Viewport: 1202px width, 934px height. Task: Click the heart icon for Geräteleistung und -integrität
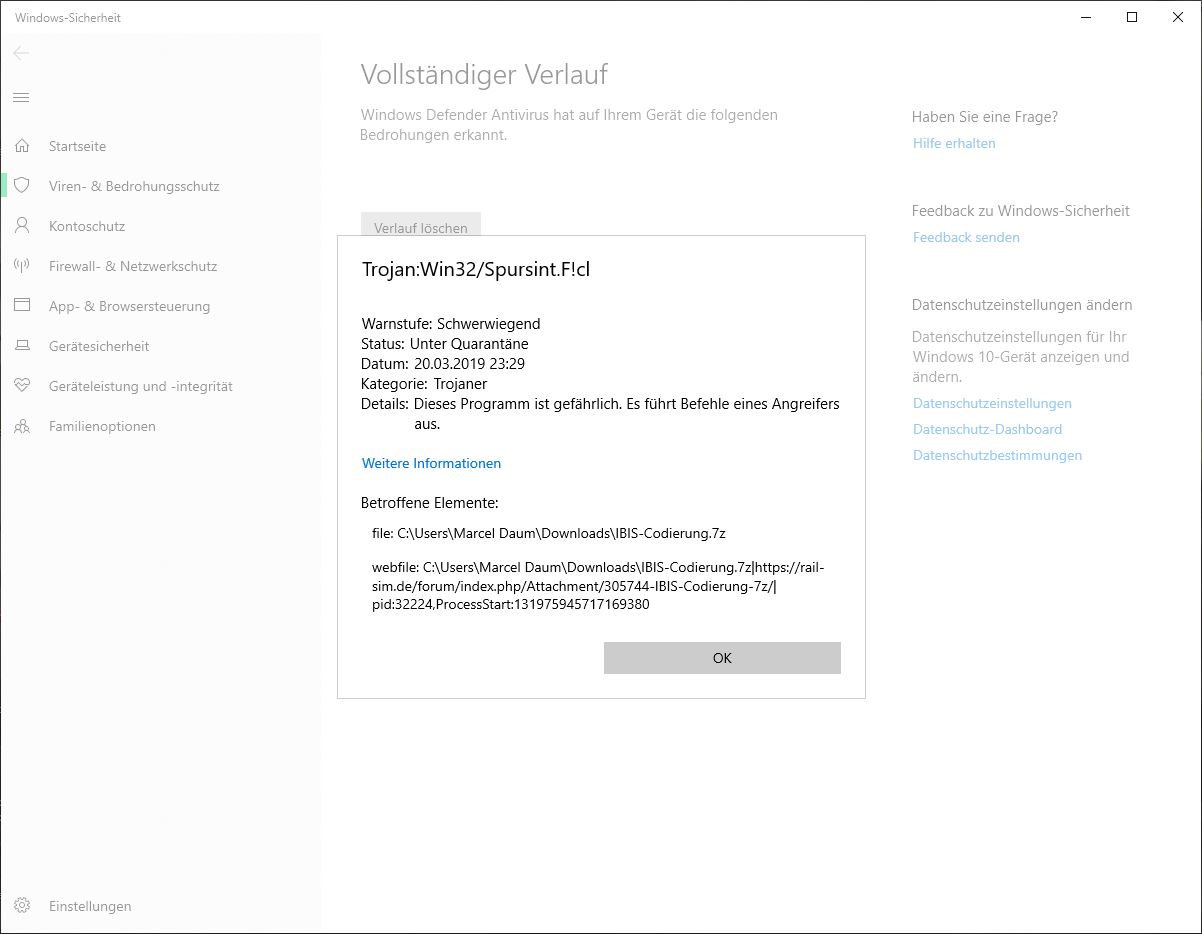(22, 386)
